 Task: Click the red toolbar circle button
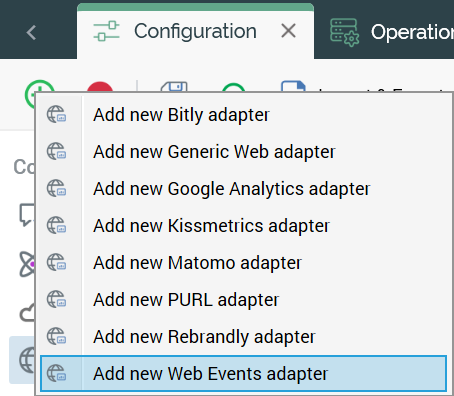click(100, 87)
